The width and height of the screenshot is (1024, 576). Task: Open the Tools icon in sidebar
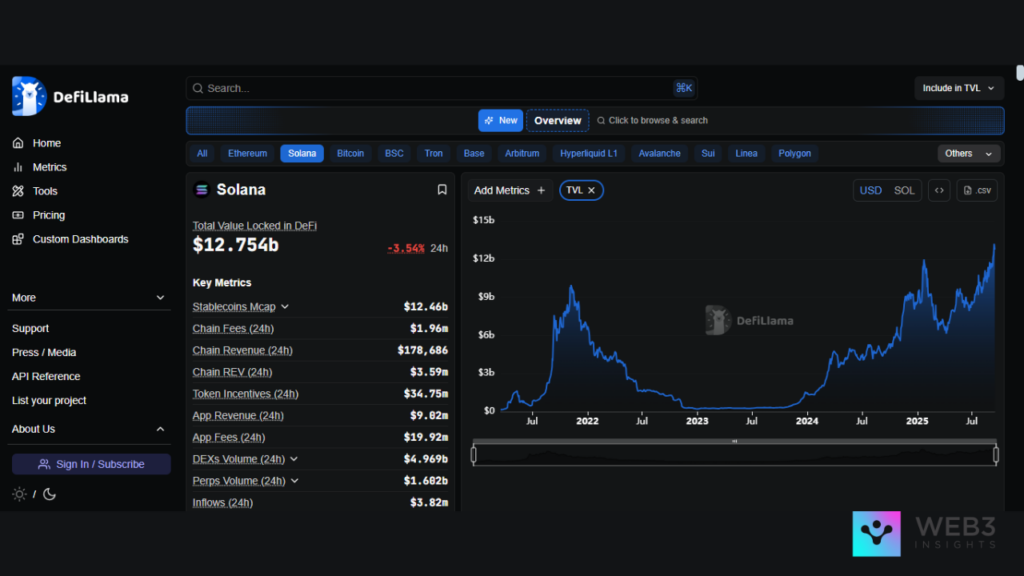(x=18, y=191)
